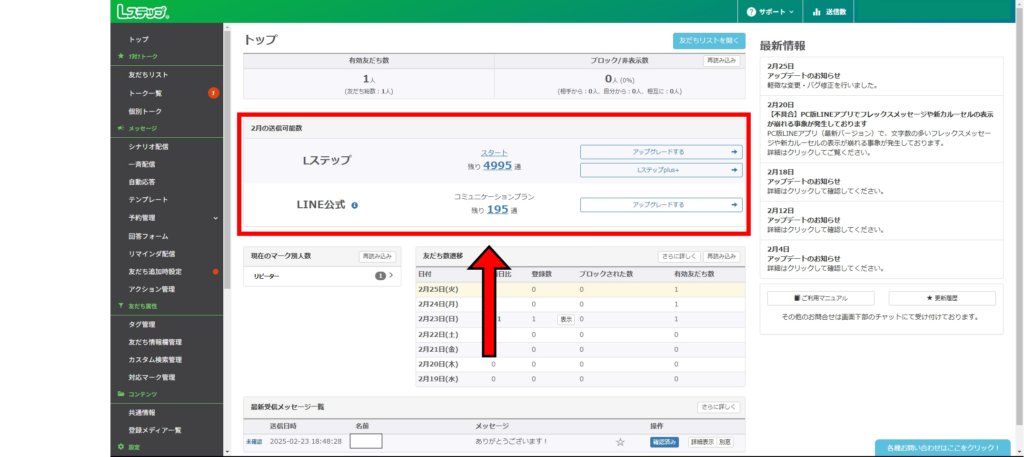1024x457 pixels.
Task: Click the red dot next to 友だち追加時設定
Action: pyautogui.click(x=215, y=271)
